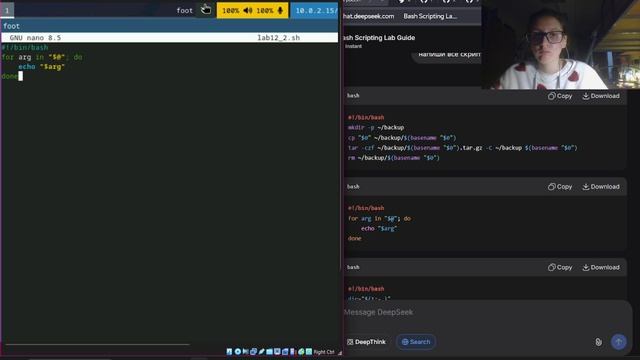Toggle DeepThink mode
Viewport: 640px width, 360px height.
click(366, 342)
